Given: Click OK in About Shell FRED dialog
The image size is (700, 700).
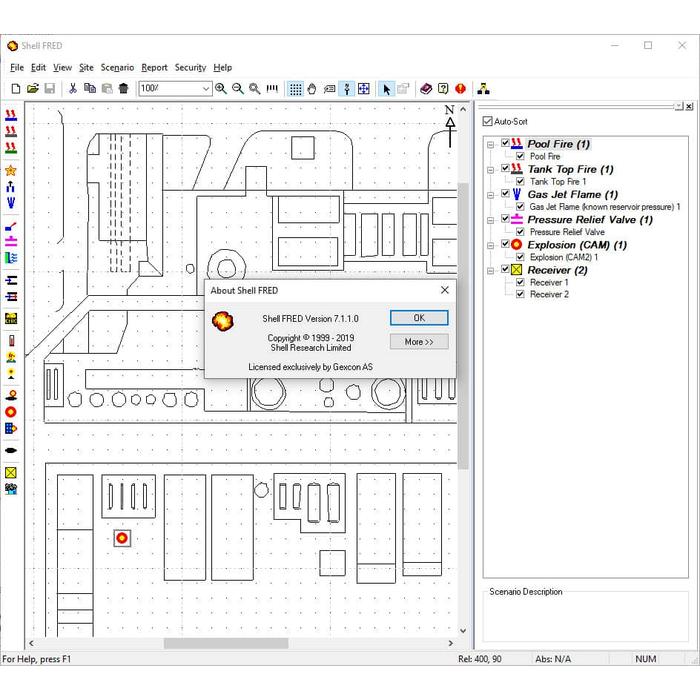Looking at the screenshot, I should tap(419, 318).
